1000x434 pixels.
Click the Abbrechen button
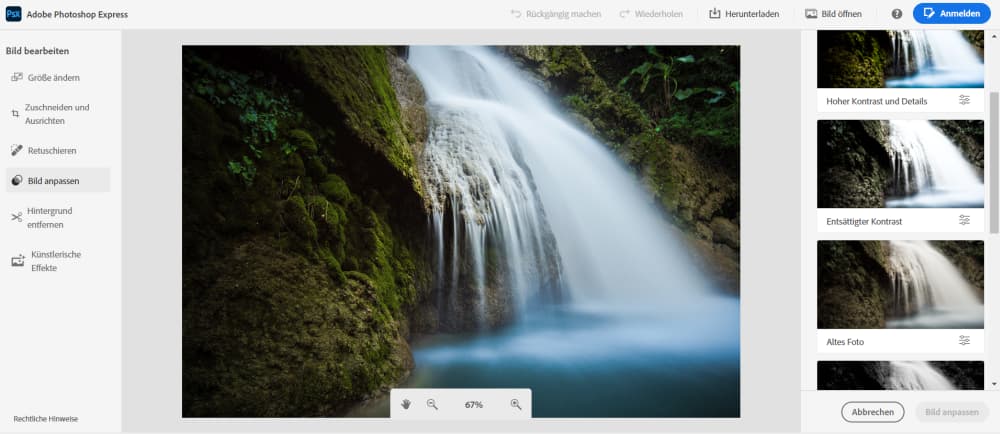tap(872, 412)
